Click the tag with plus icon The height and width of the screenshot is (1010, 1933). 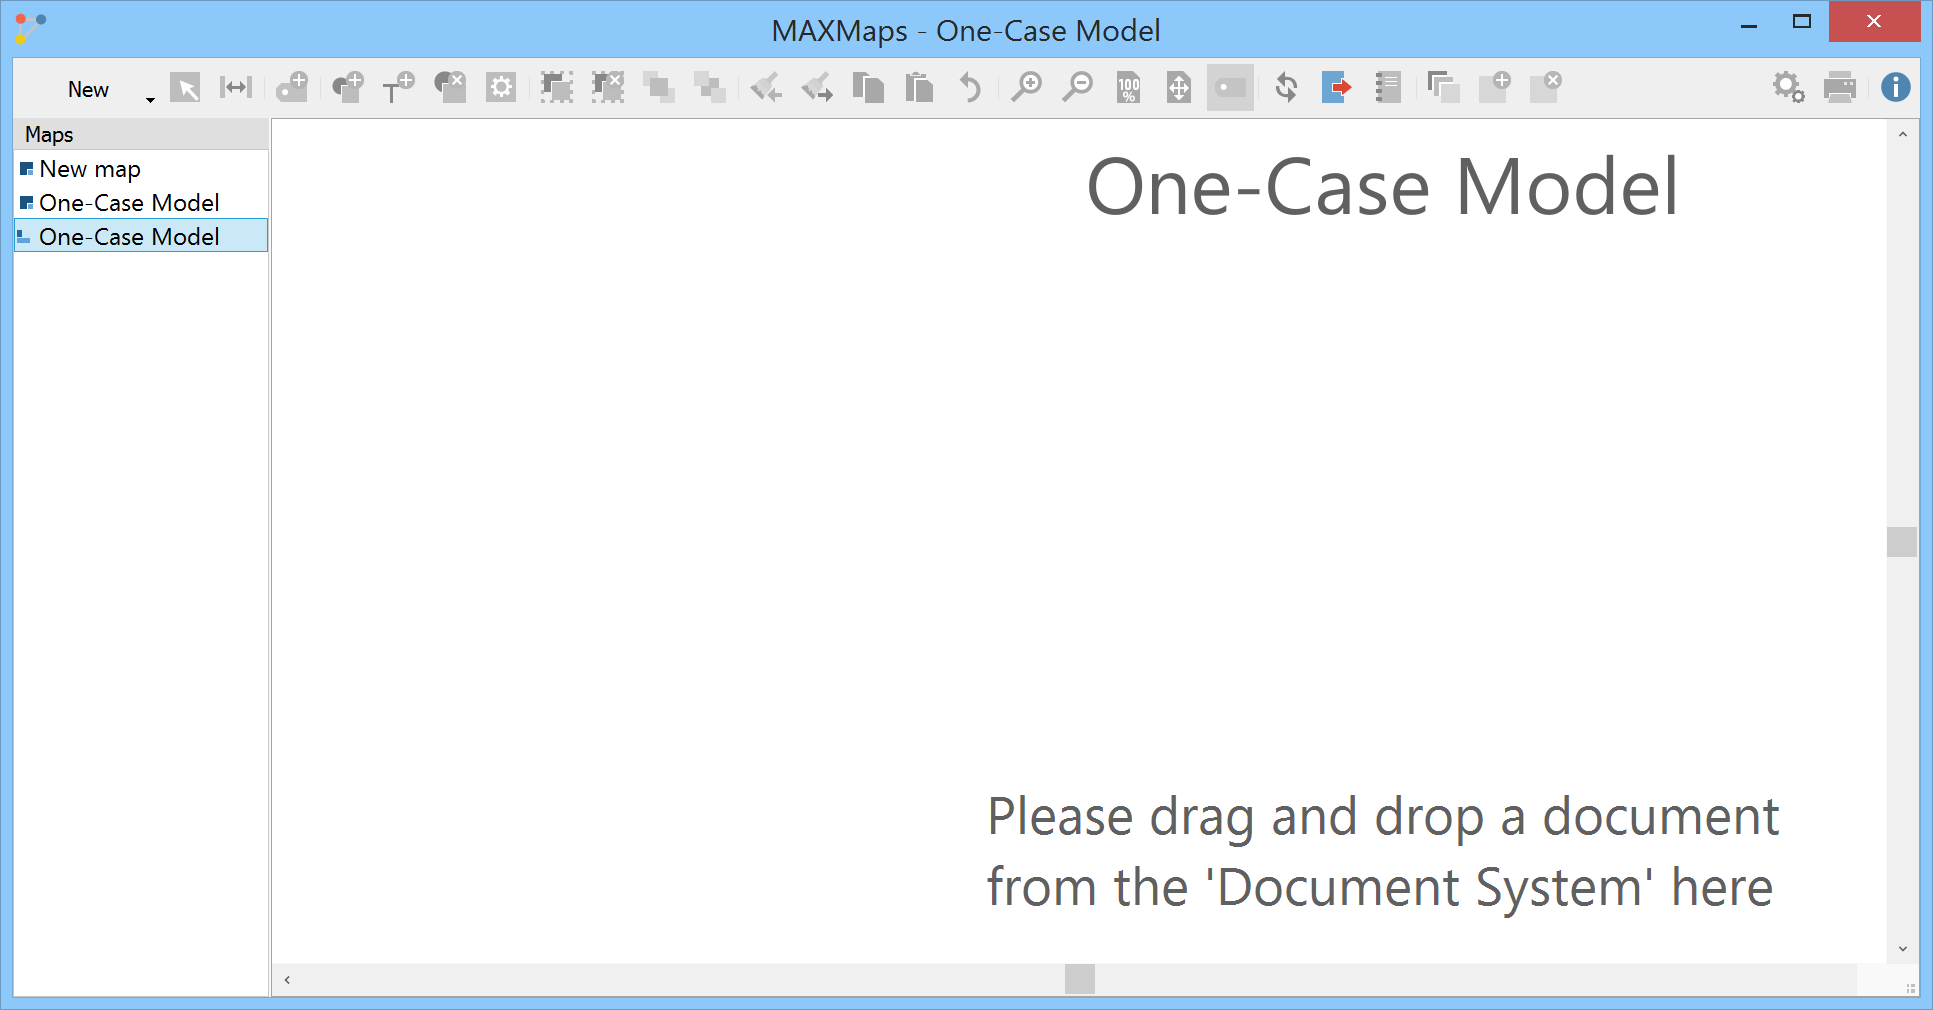[x=293, y=88]
